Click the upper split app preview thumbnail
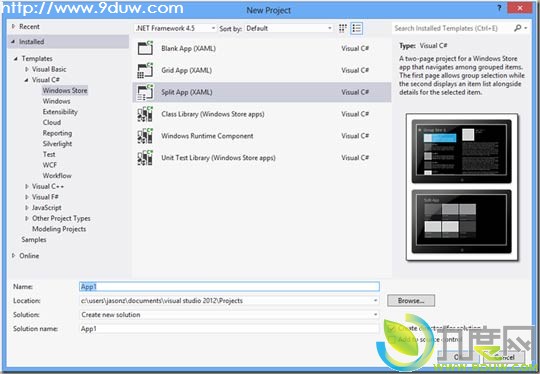Viewport: 540px width, 374px height. click(x=461, y=152)
